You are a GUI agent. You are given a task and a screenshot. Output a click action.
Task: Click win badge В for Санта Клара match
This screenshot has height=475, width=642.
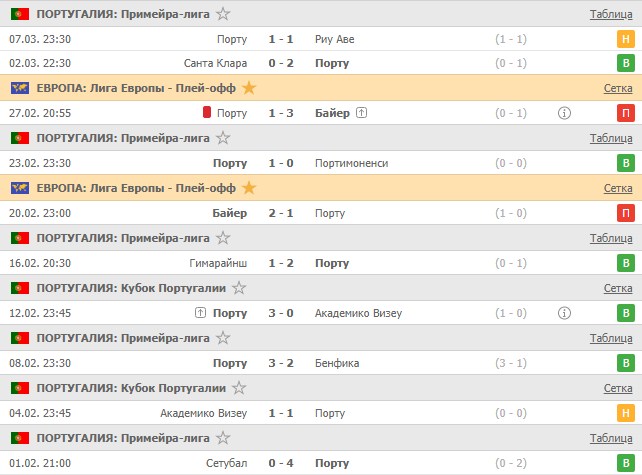pyautogui.click(x=626, y=63)
